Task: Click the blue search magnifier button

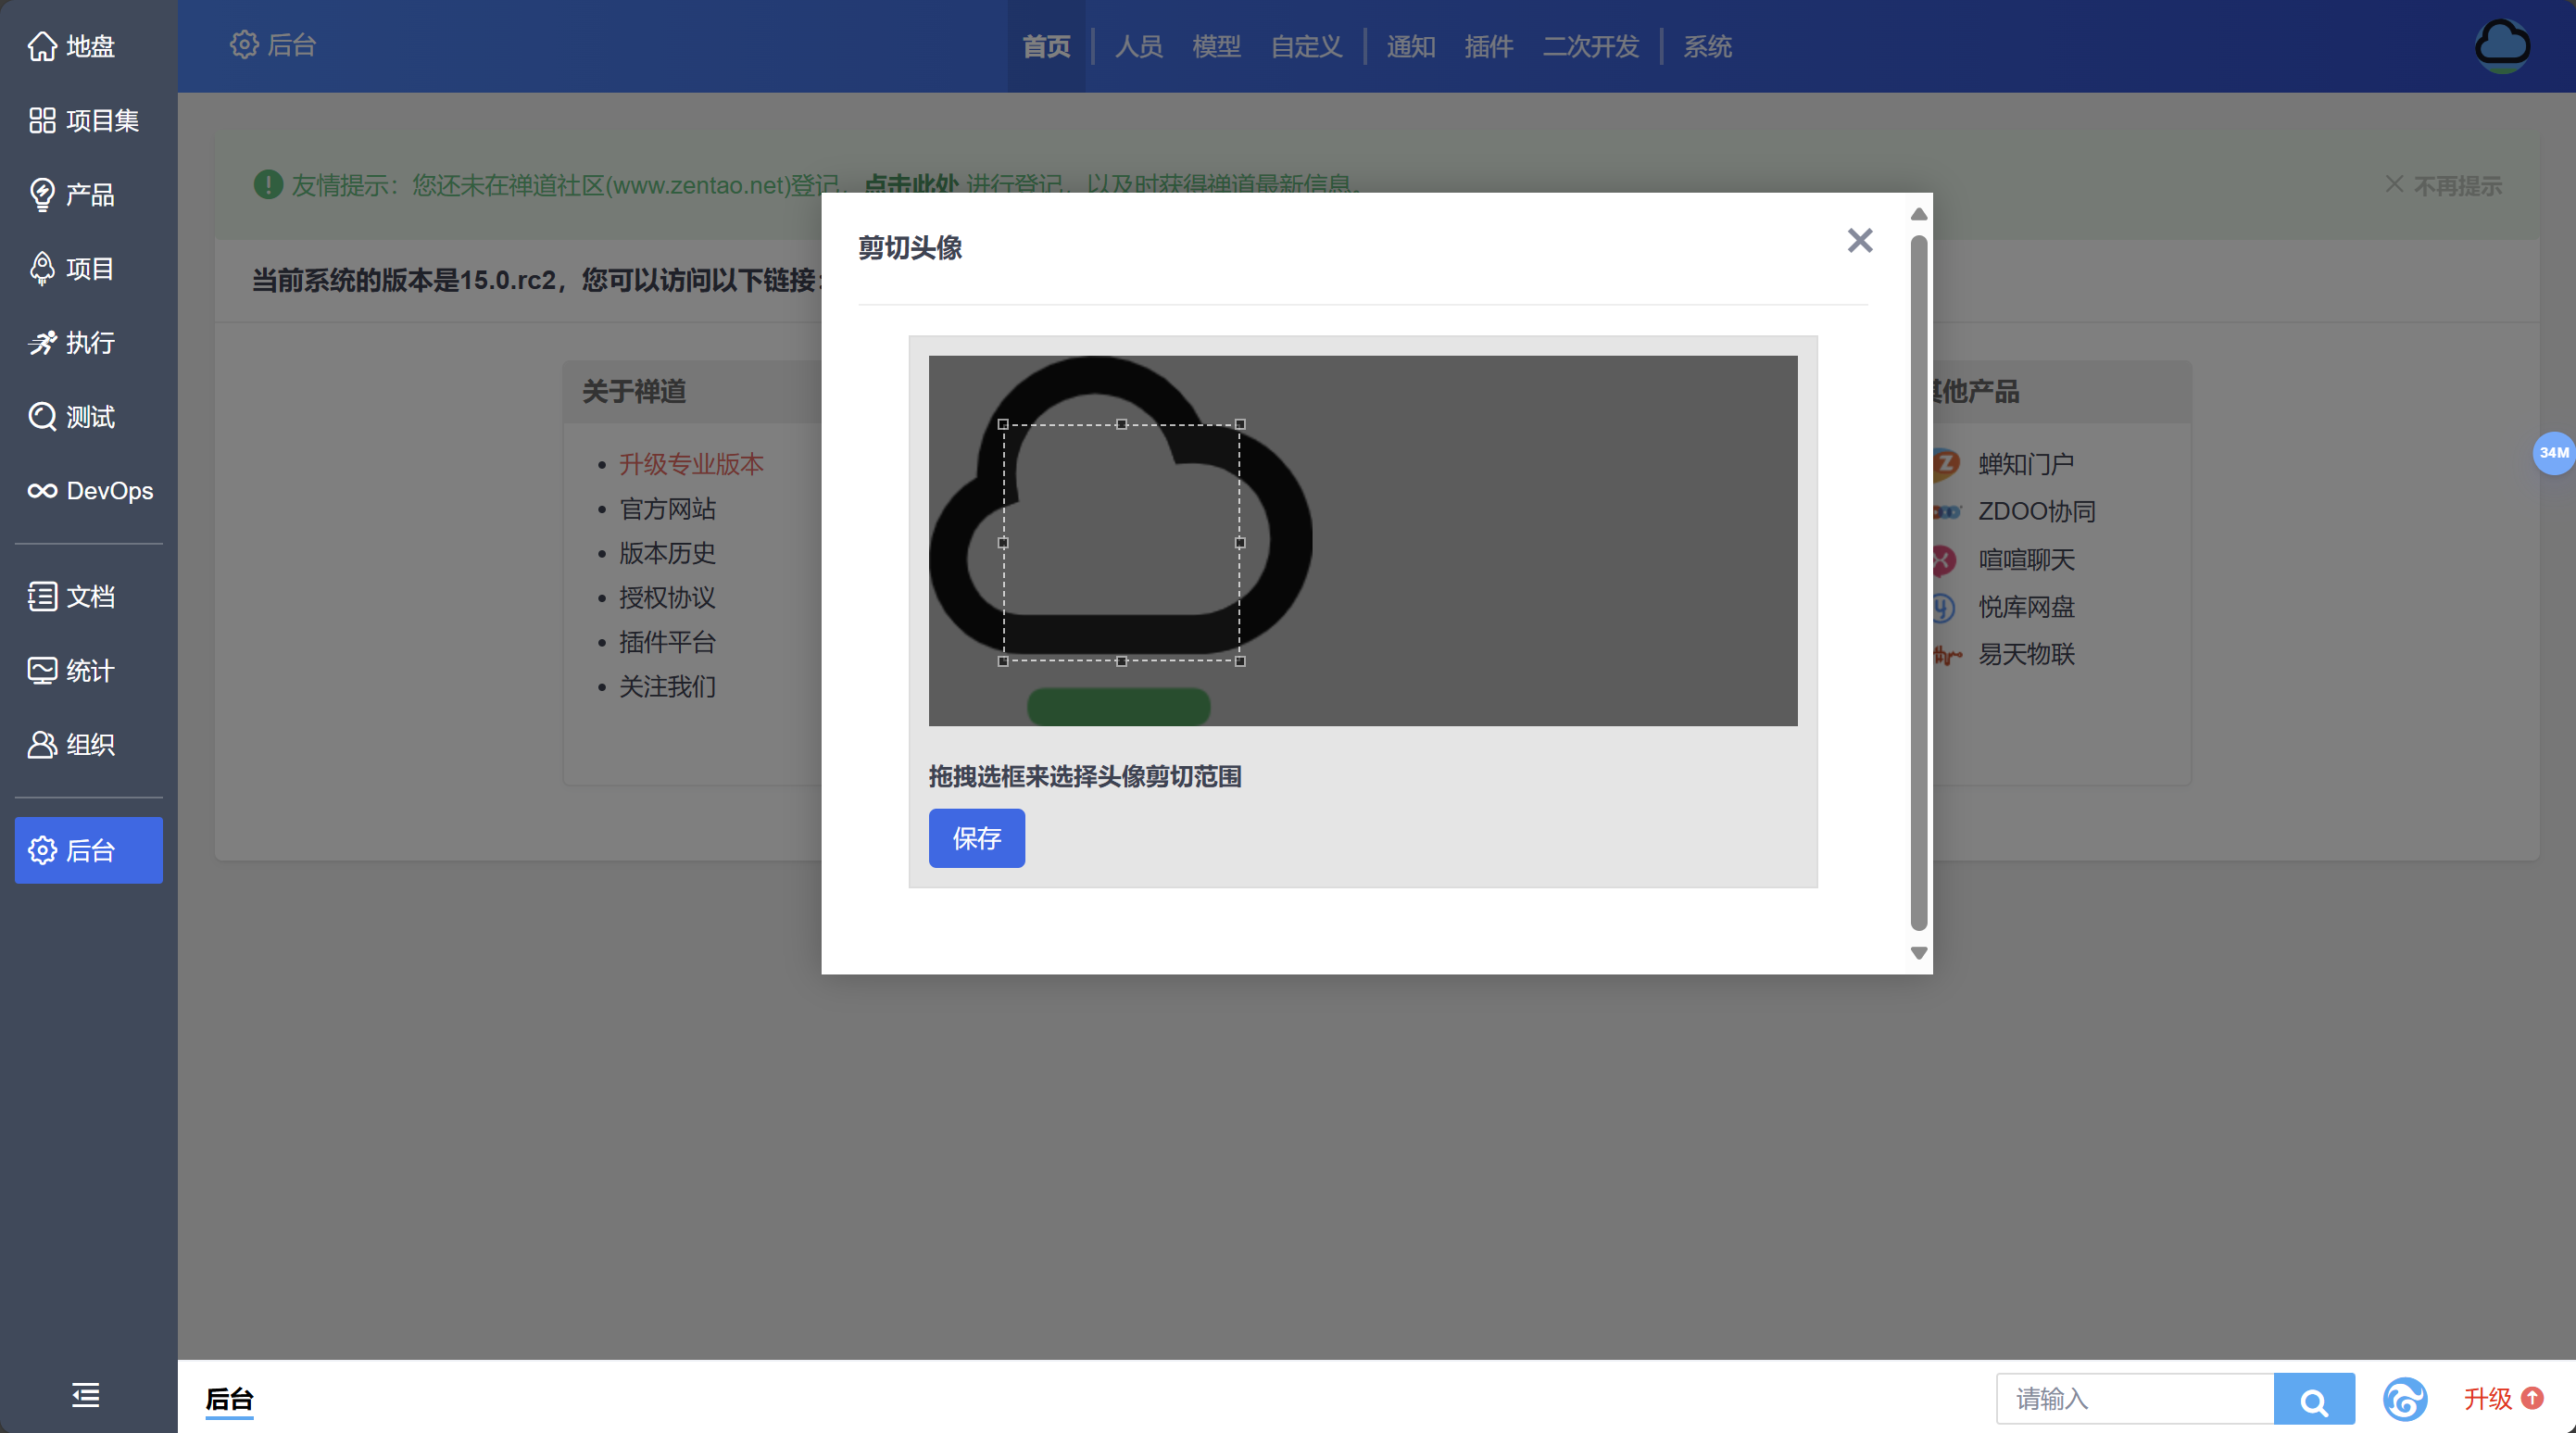Action: point(2313,1399)
